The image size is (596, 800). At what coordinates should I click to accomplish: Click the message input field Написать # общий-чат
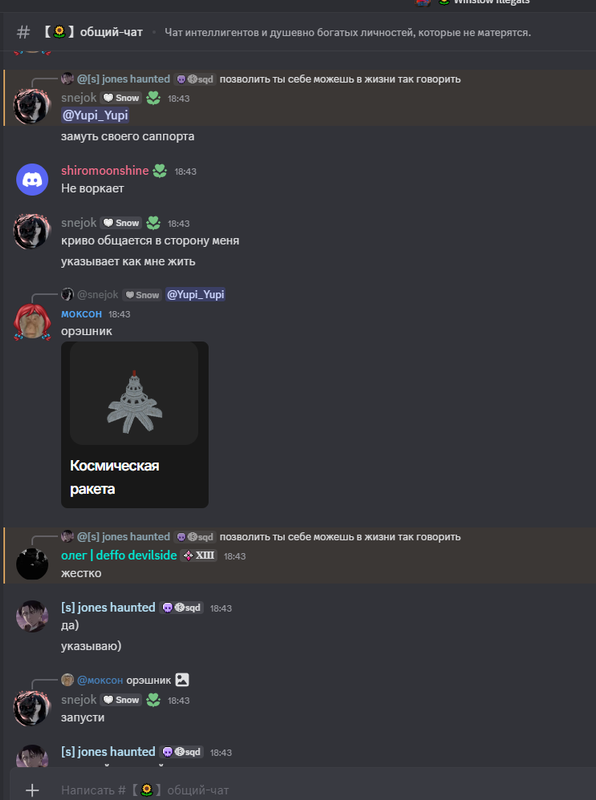click(306, 790)
